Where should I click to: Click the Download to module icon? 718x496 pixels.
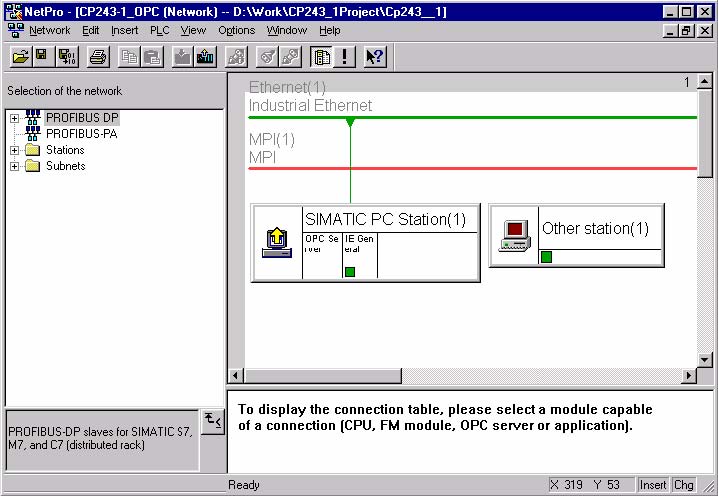(183, 57)
